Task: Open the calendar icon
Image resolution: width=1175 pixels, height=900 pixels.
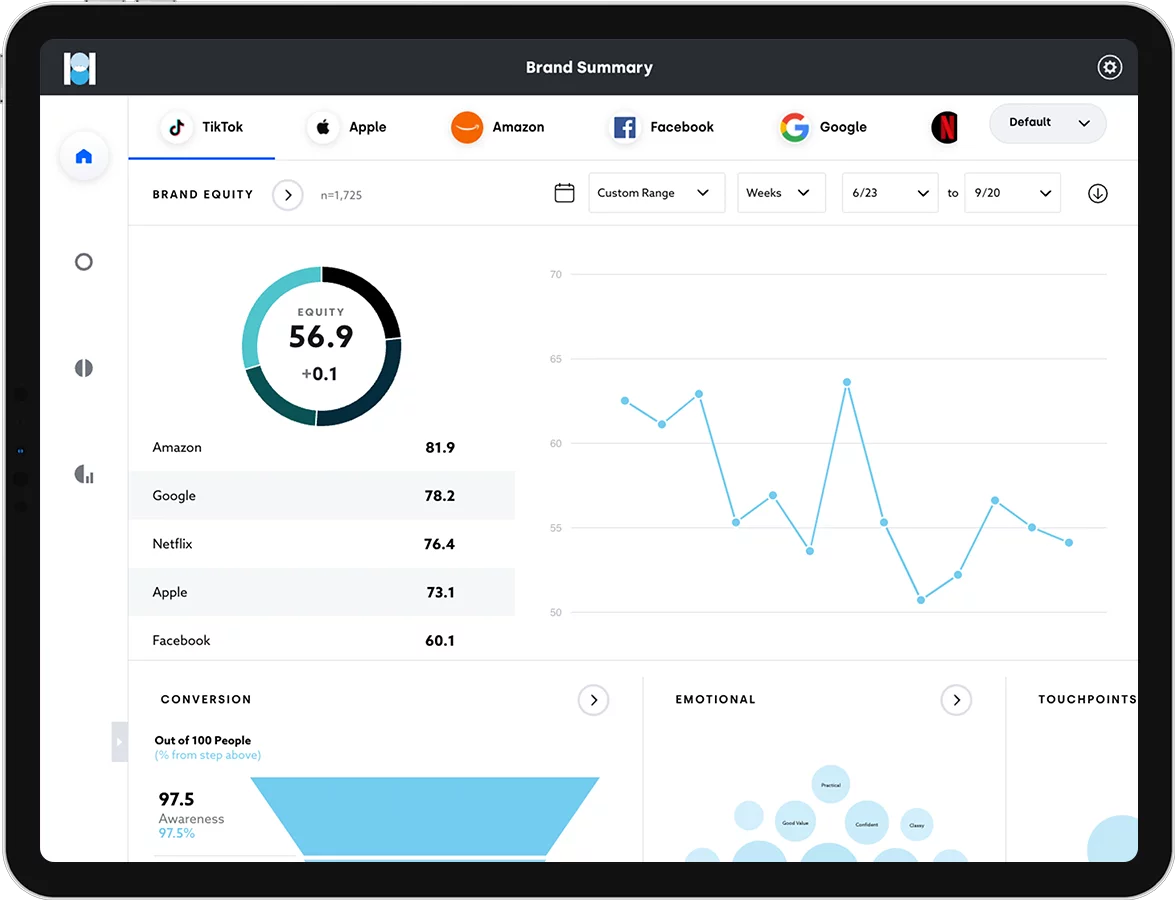Action: pos(564,193)
